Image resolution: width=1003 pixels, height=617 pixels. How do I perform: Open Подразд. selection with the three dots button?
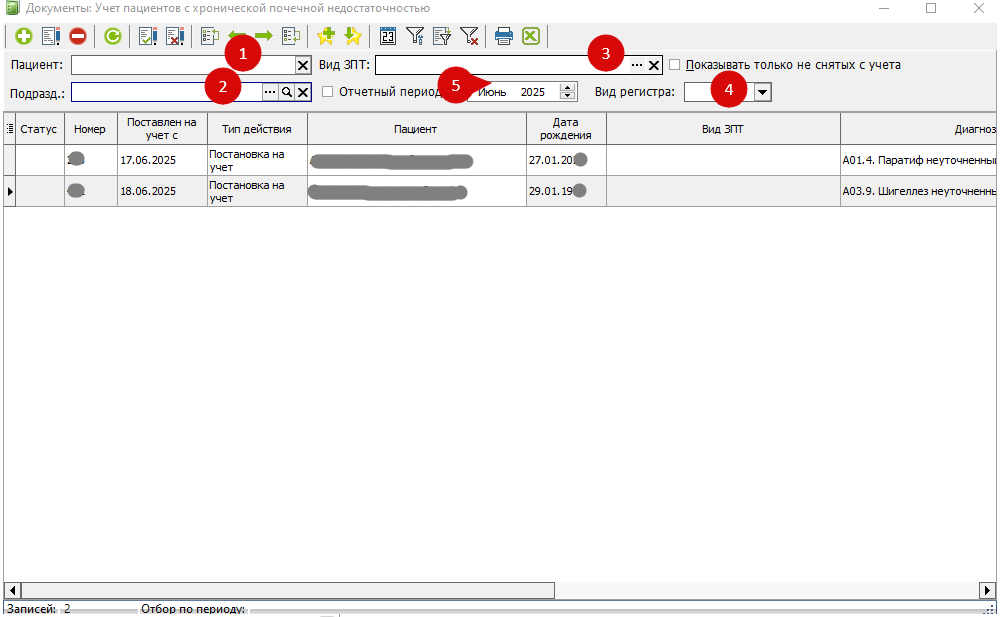270,93
